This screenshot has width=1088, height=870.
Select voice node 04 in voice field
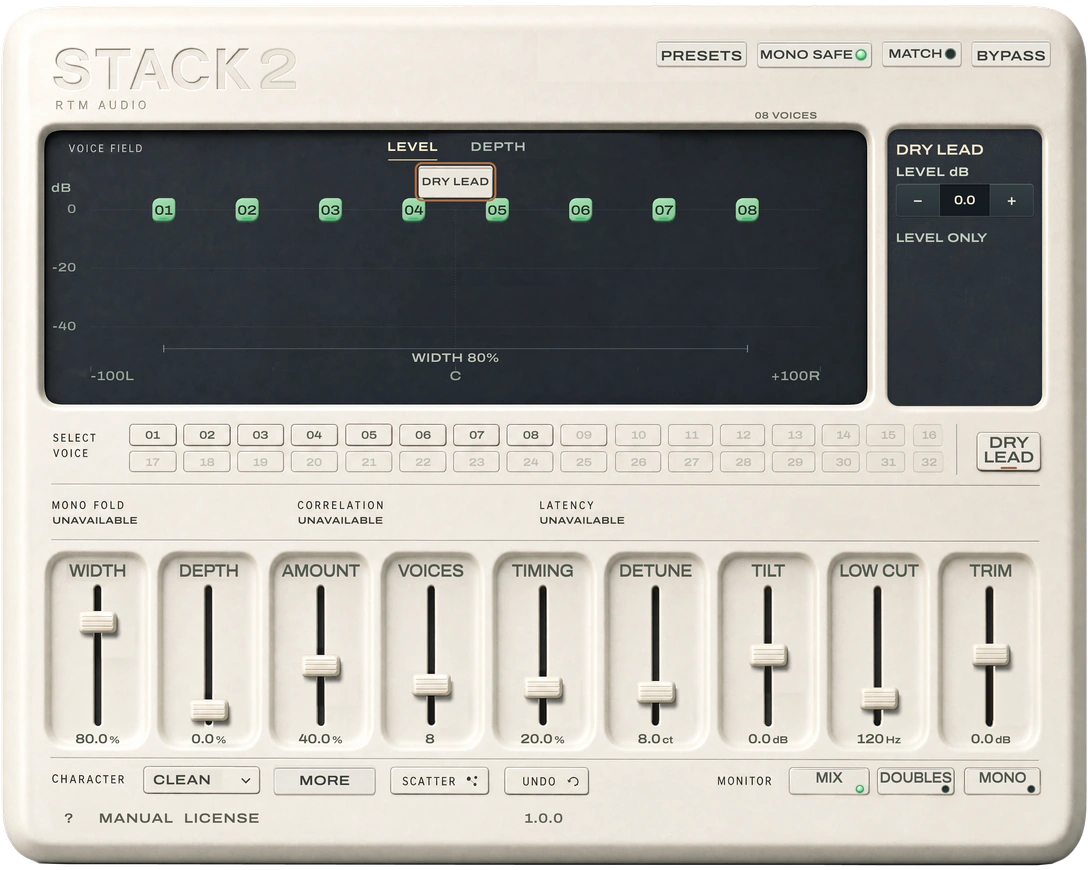pyautogui.click(x=414, y=210)
